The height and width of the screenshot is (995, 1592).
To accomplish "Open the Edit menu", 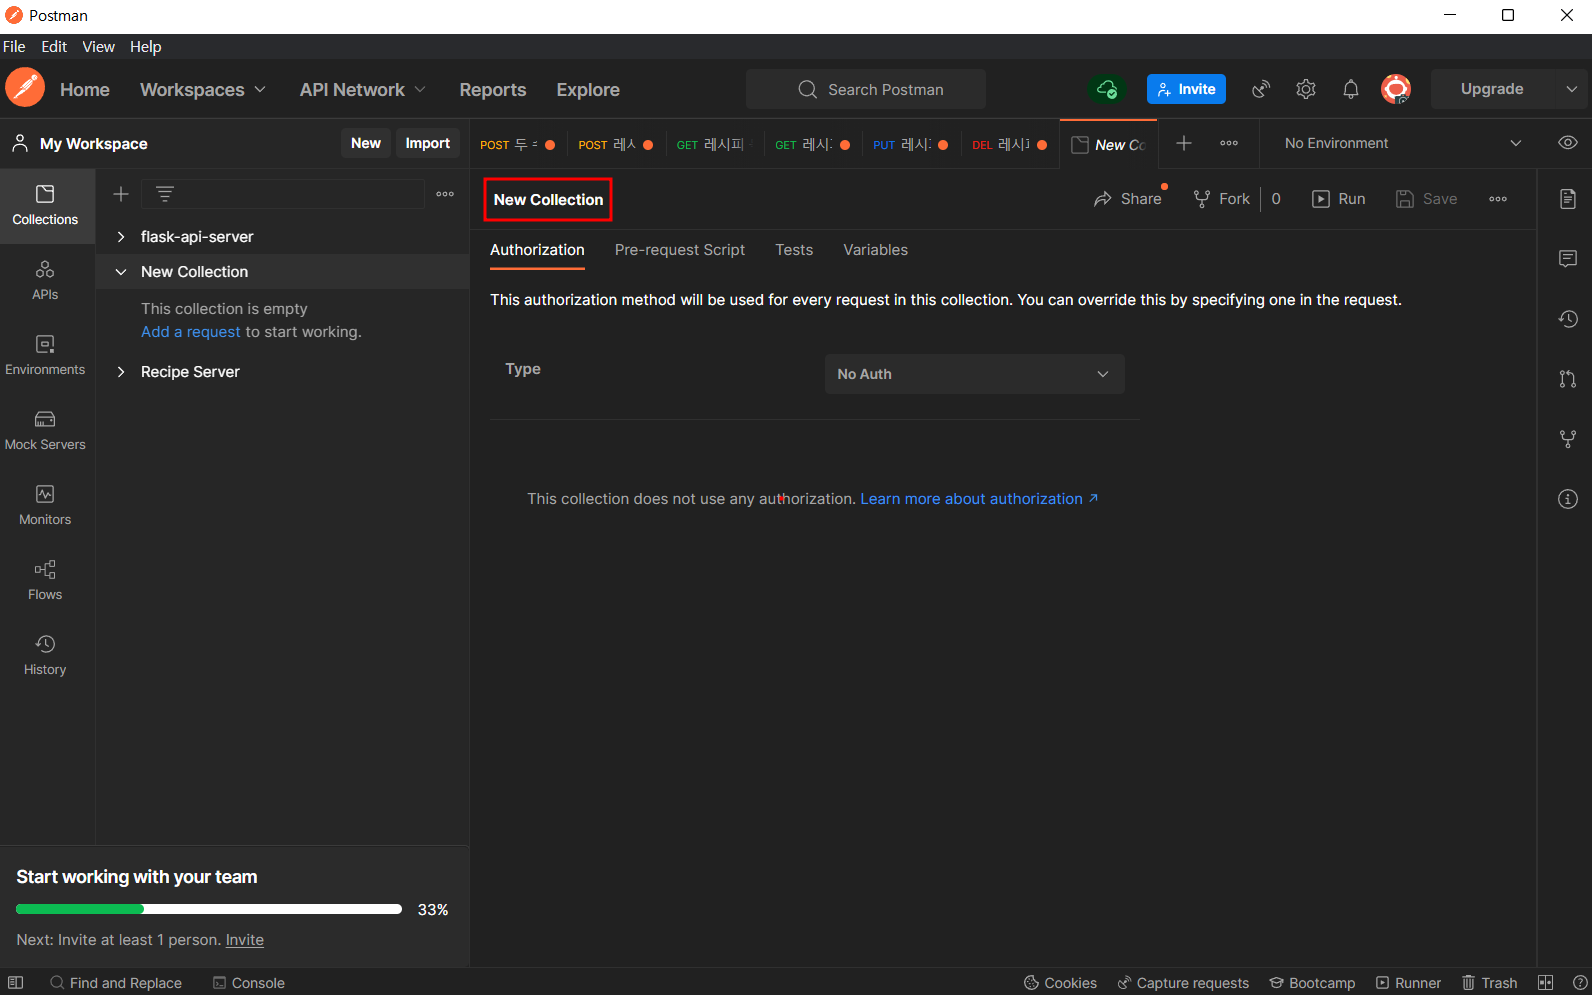I will 54,47.
